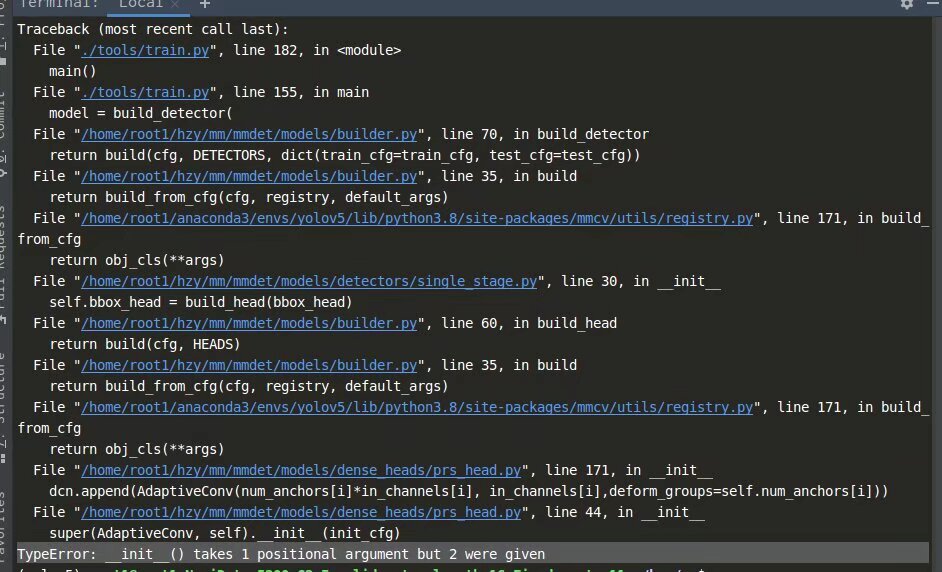Image resolution: width=942 pixels, height=572 pixels.
Task: Open ./tools/train.py link at line 155
Action: [x=145, y=93]
